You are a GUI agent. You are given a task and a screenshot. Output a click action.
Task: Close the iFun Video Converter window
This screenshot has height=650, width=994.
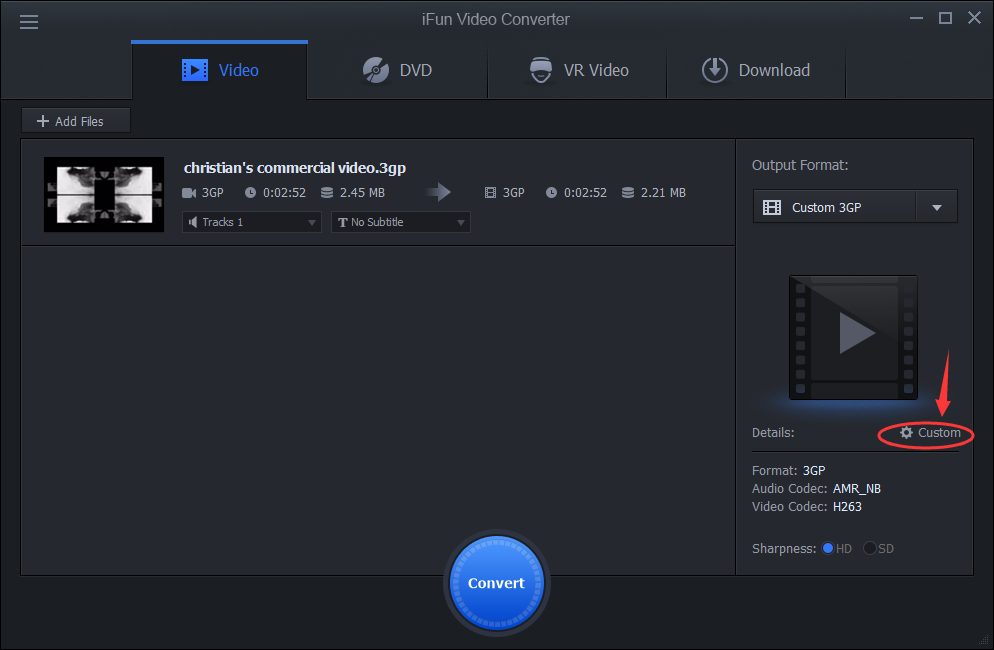(x=974, y=18)
